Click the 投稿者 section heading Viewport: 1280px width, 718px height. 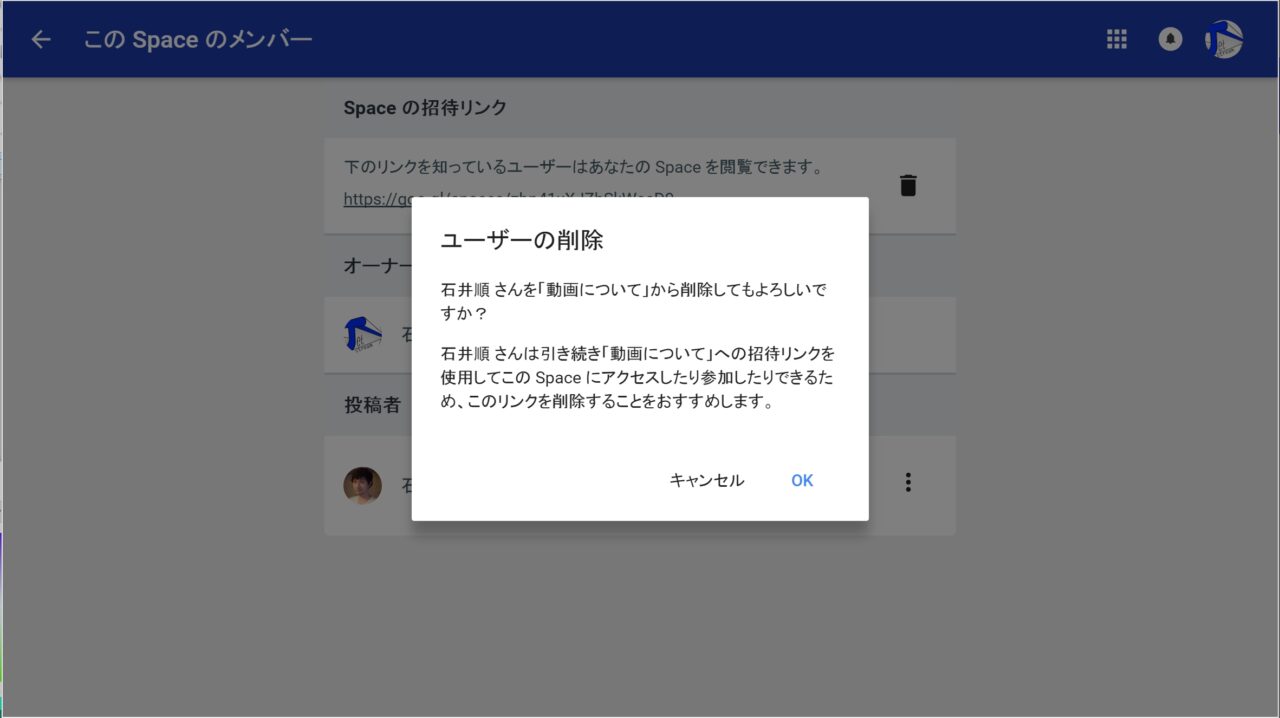pyautogui.click(x=373, y=405)
